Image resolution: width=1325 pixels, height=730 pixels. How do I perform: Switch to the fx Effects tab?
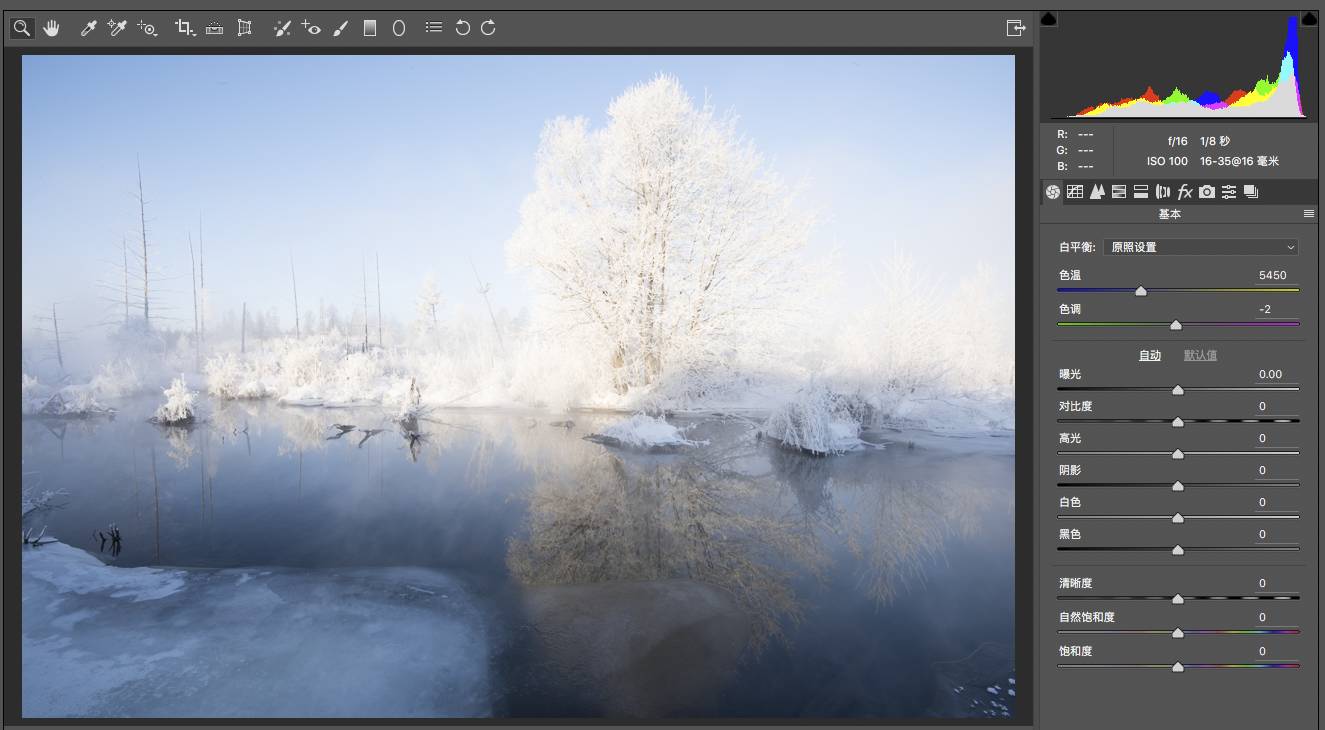coord(1185,192)
